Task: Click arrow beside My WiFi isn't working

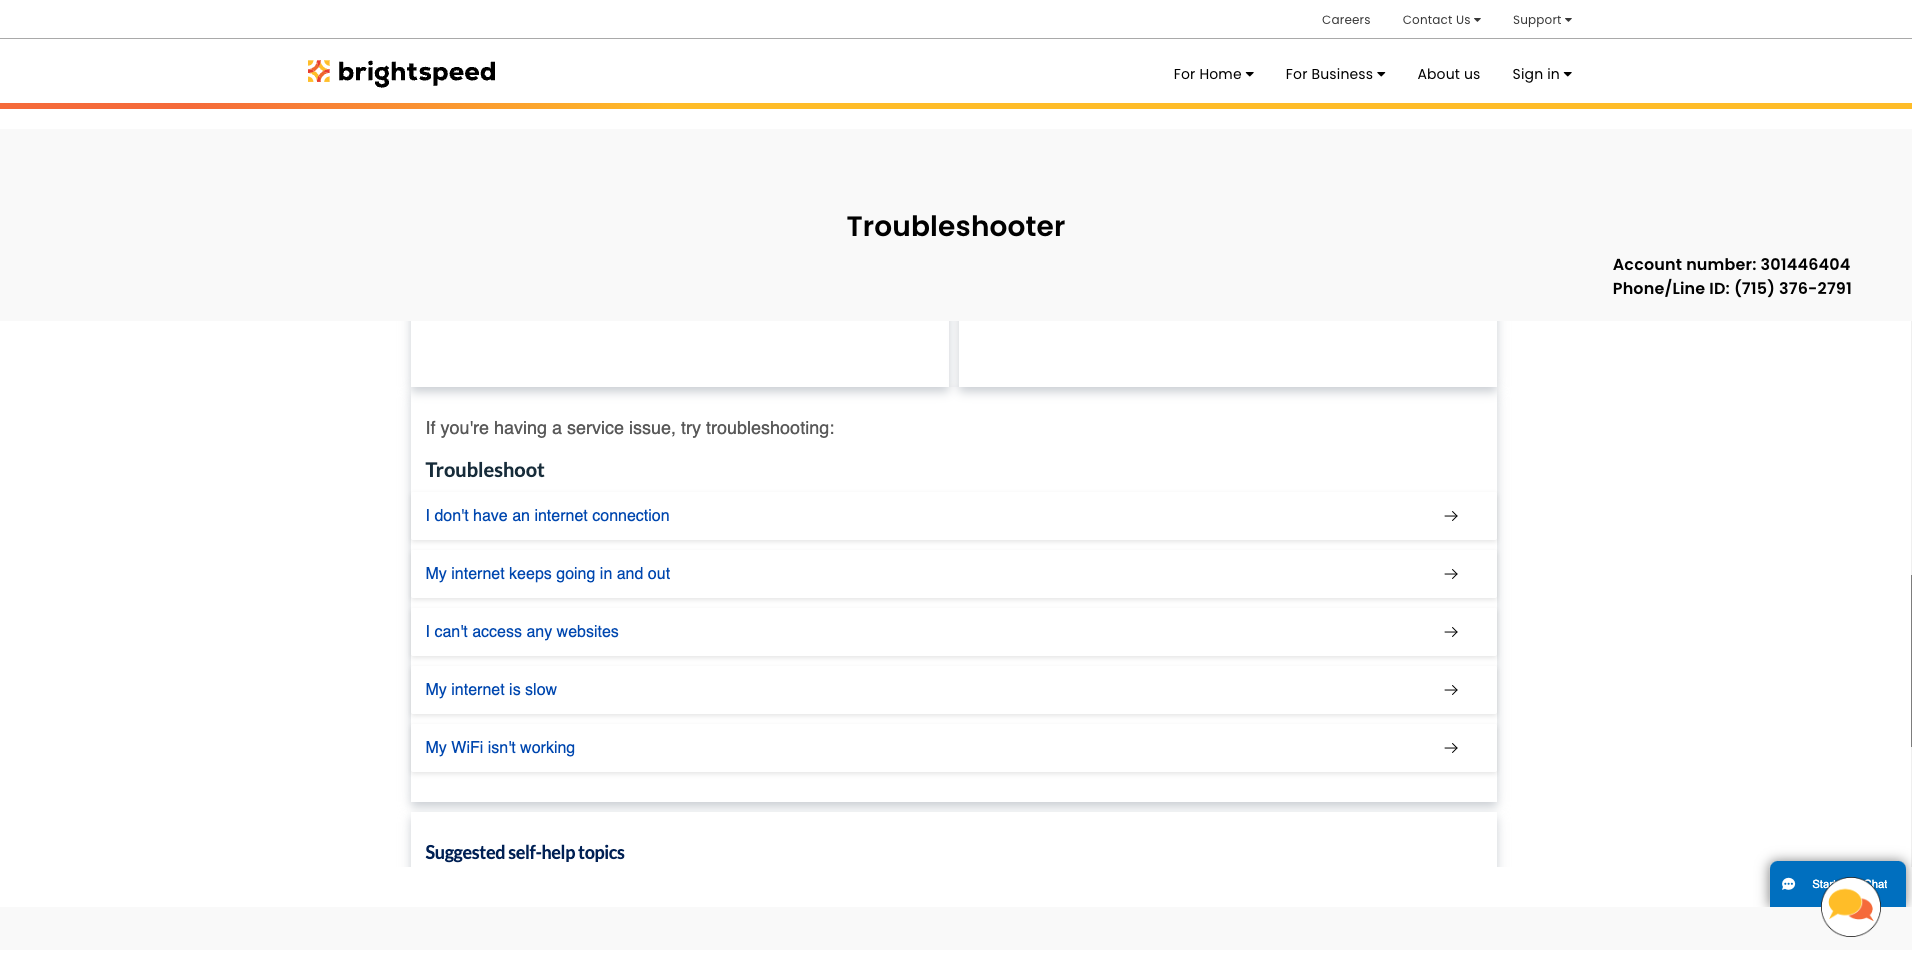Action: 1451,748
